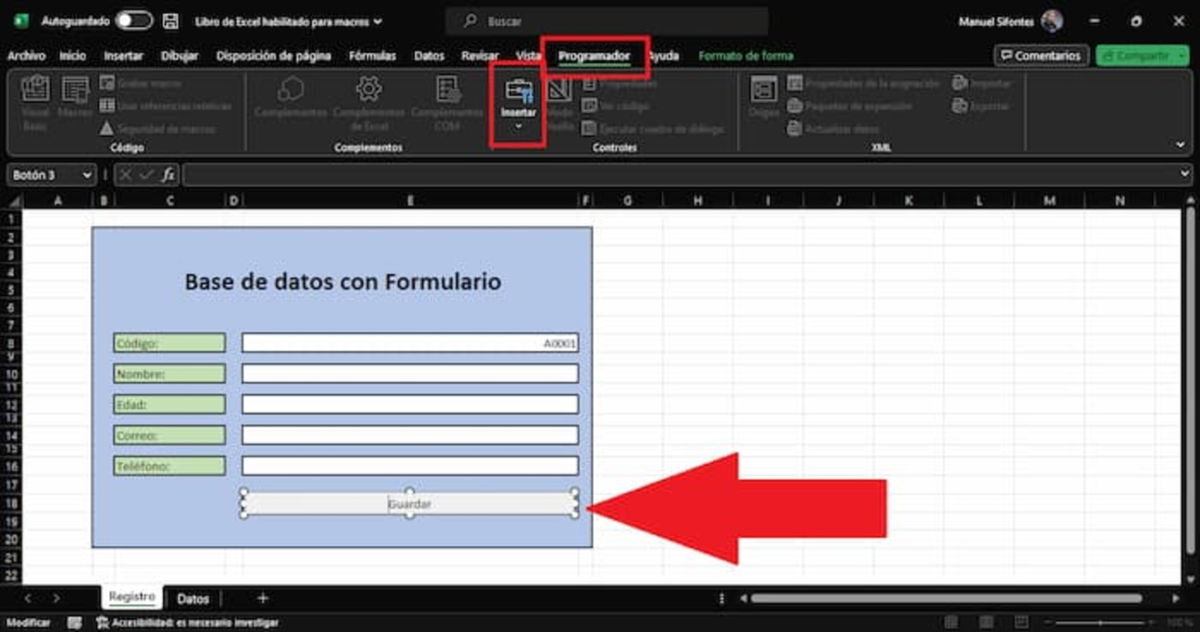The height and width of the screenshot is (632, 1200).
Task: Switch to the Fórmulas ribbon tab
Action: (372, 56)
